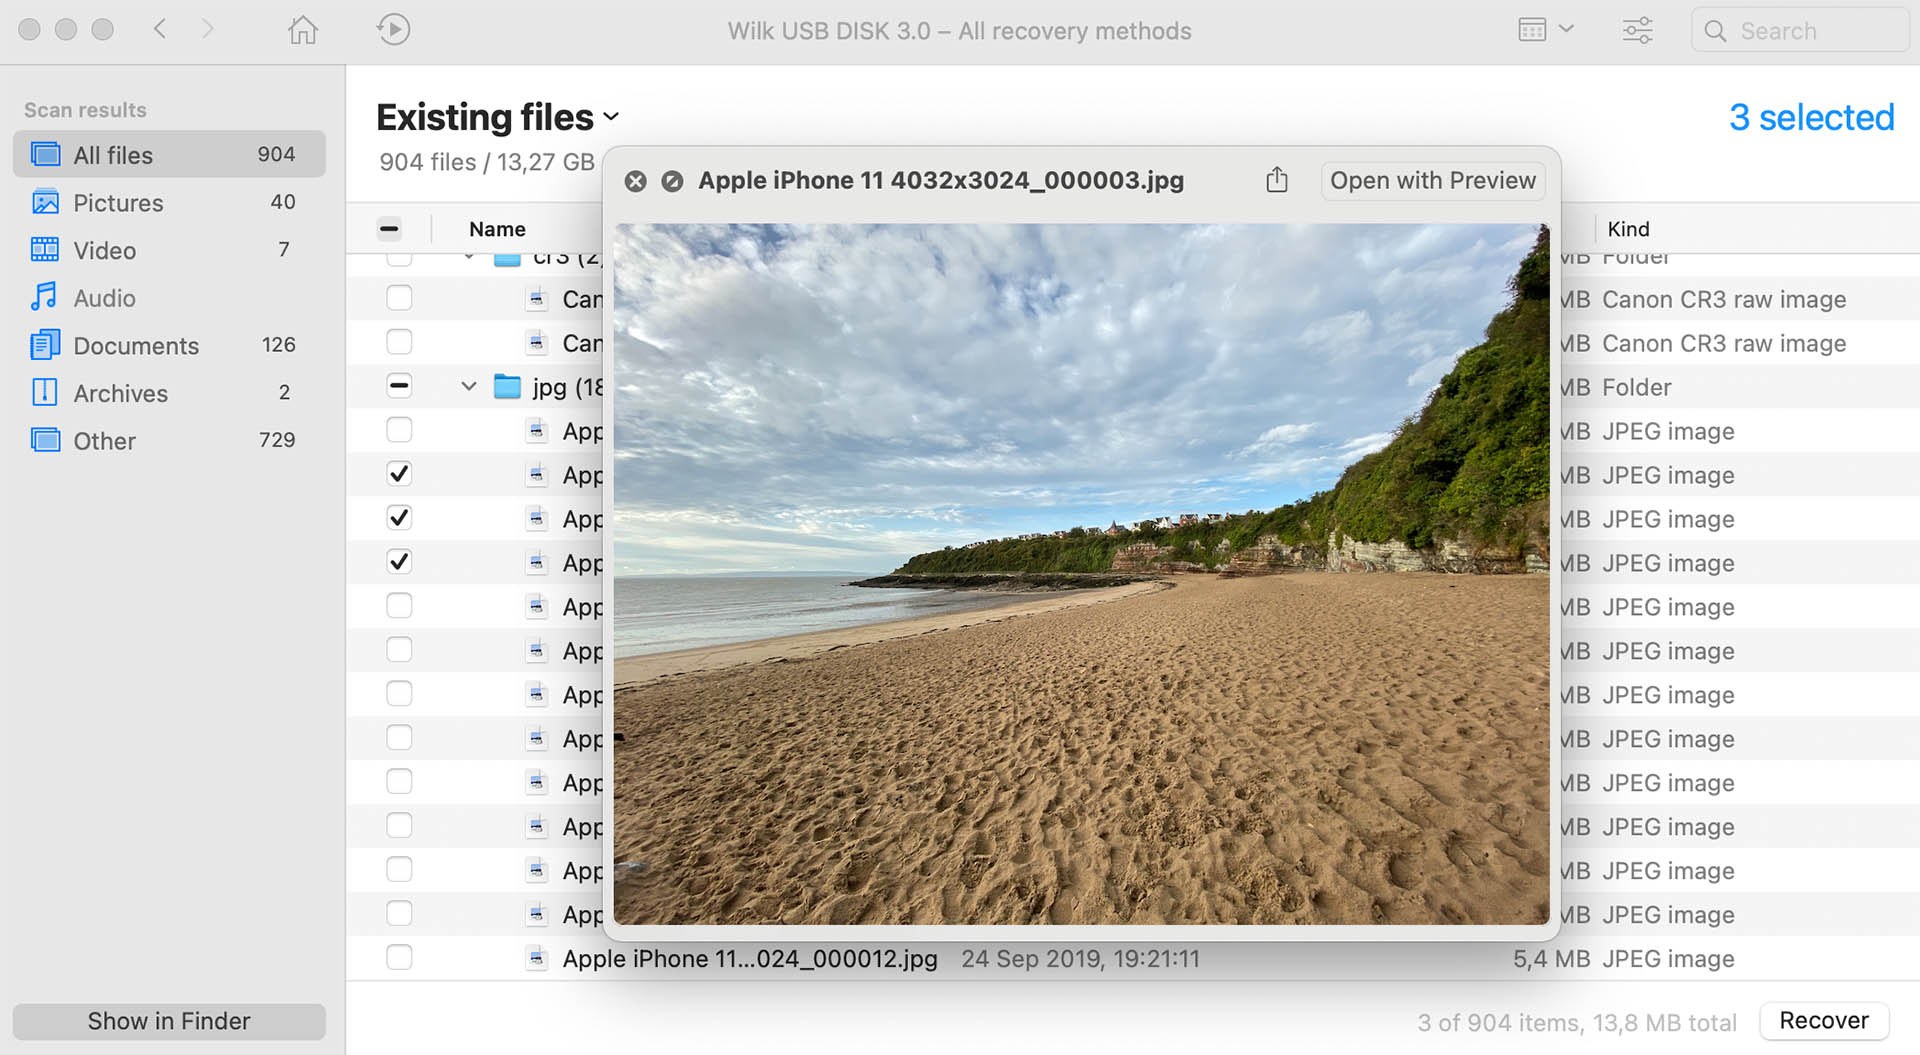The image size is (1920, 1055).
Task: Click the 904 files / 13,27 GB summary
Action: tap(487, 162)
